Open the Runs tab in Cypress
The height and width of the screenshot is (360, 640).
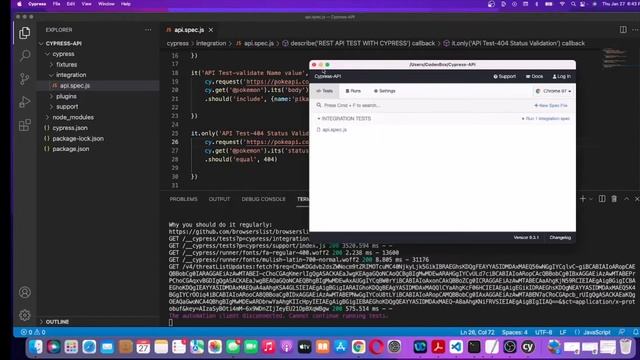353,91
